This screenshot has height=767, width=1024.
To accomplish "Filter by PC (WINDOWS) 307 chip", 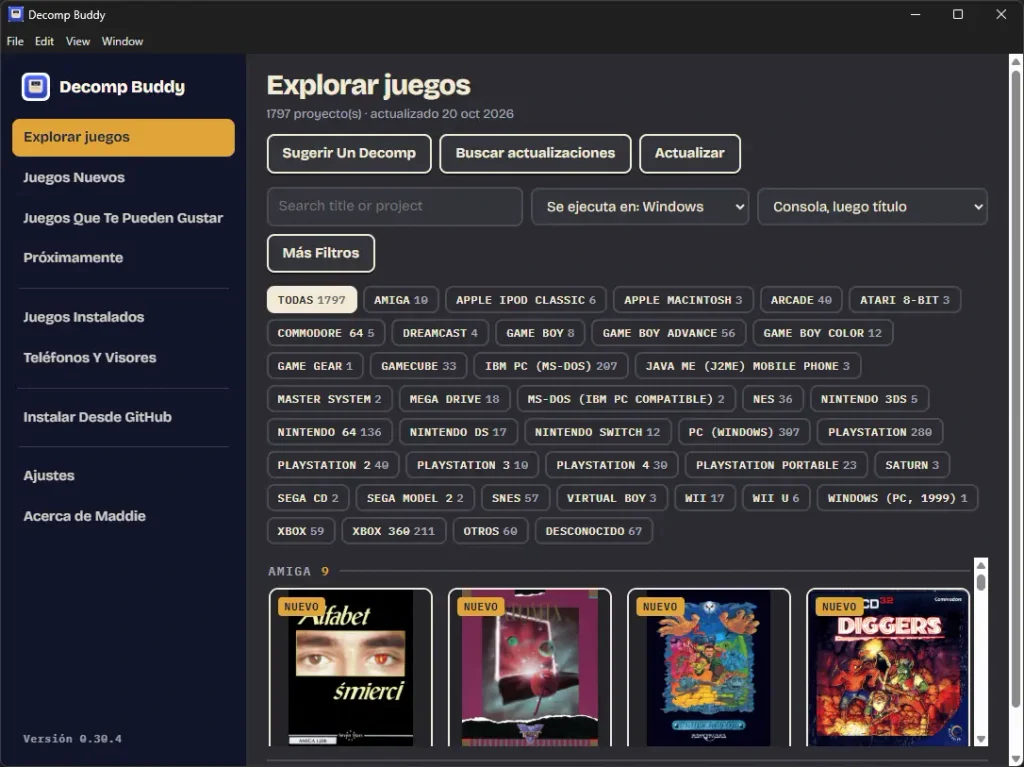I will (x=744, y=432).
